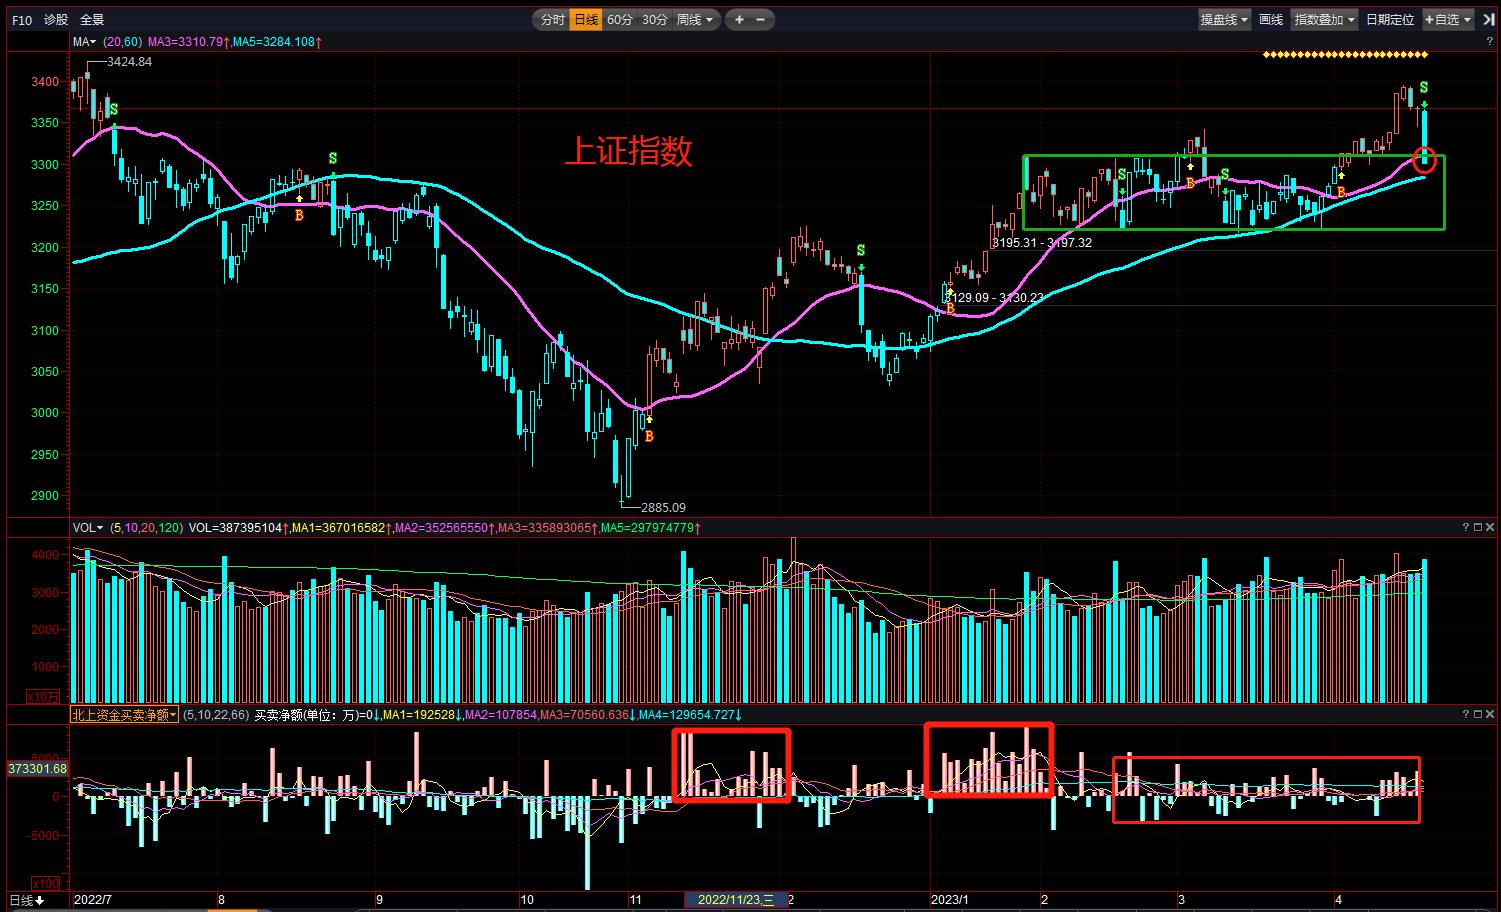Open the 指数叠加 dropdown menu
The image size is (1501, 912).
click(x=1324, y=20)
